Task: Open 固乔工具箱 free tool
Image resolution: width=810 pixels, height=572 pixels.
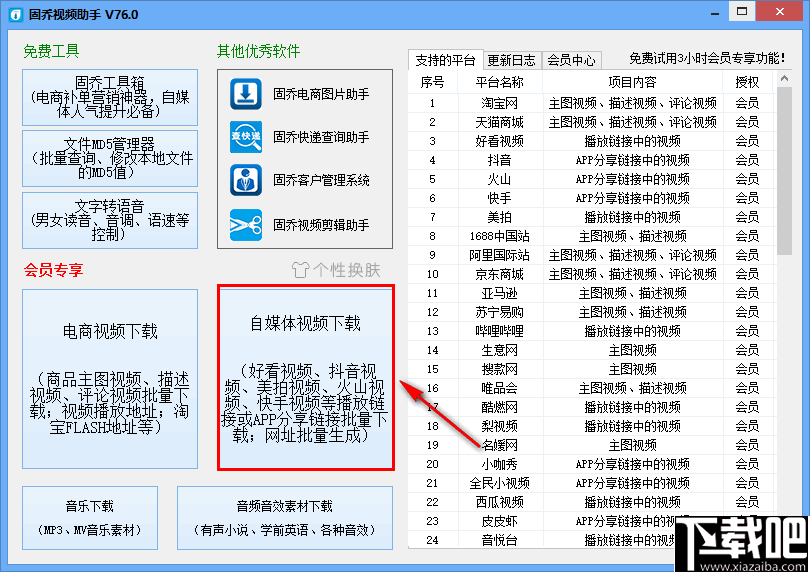Action: click(x=110, y=97)
